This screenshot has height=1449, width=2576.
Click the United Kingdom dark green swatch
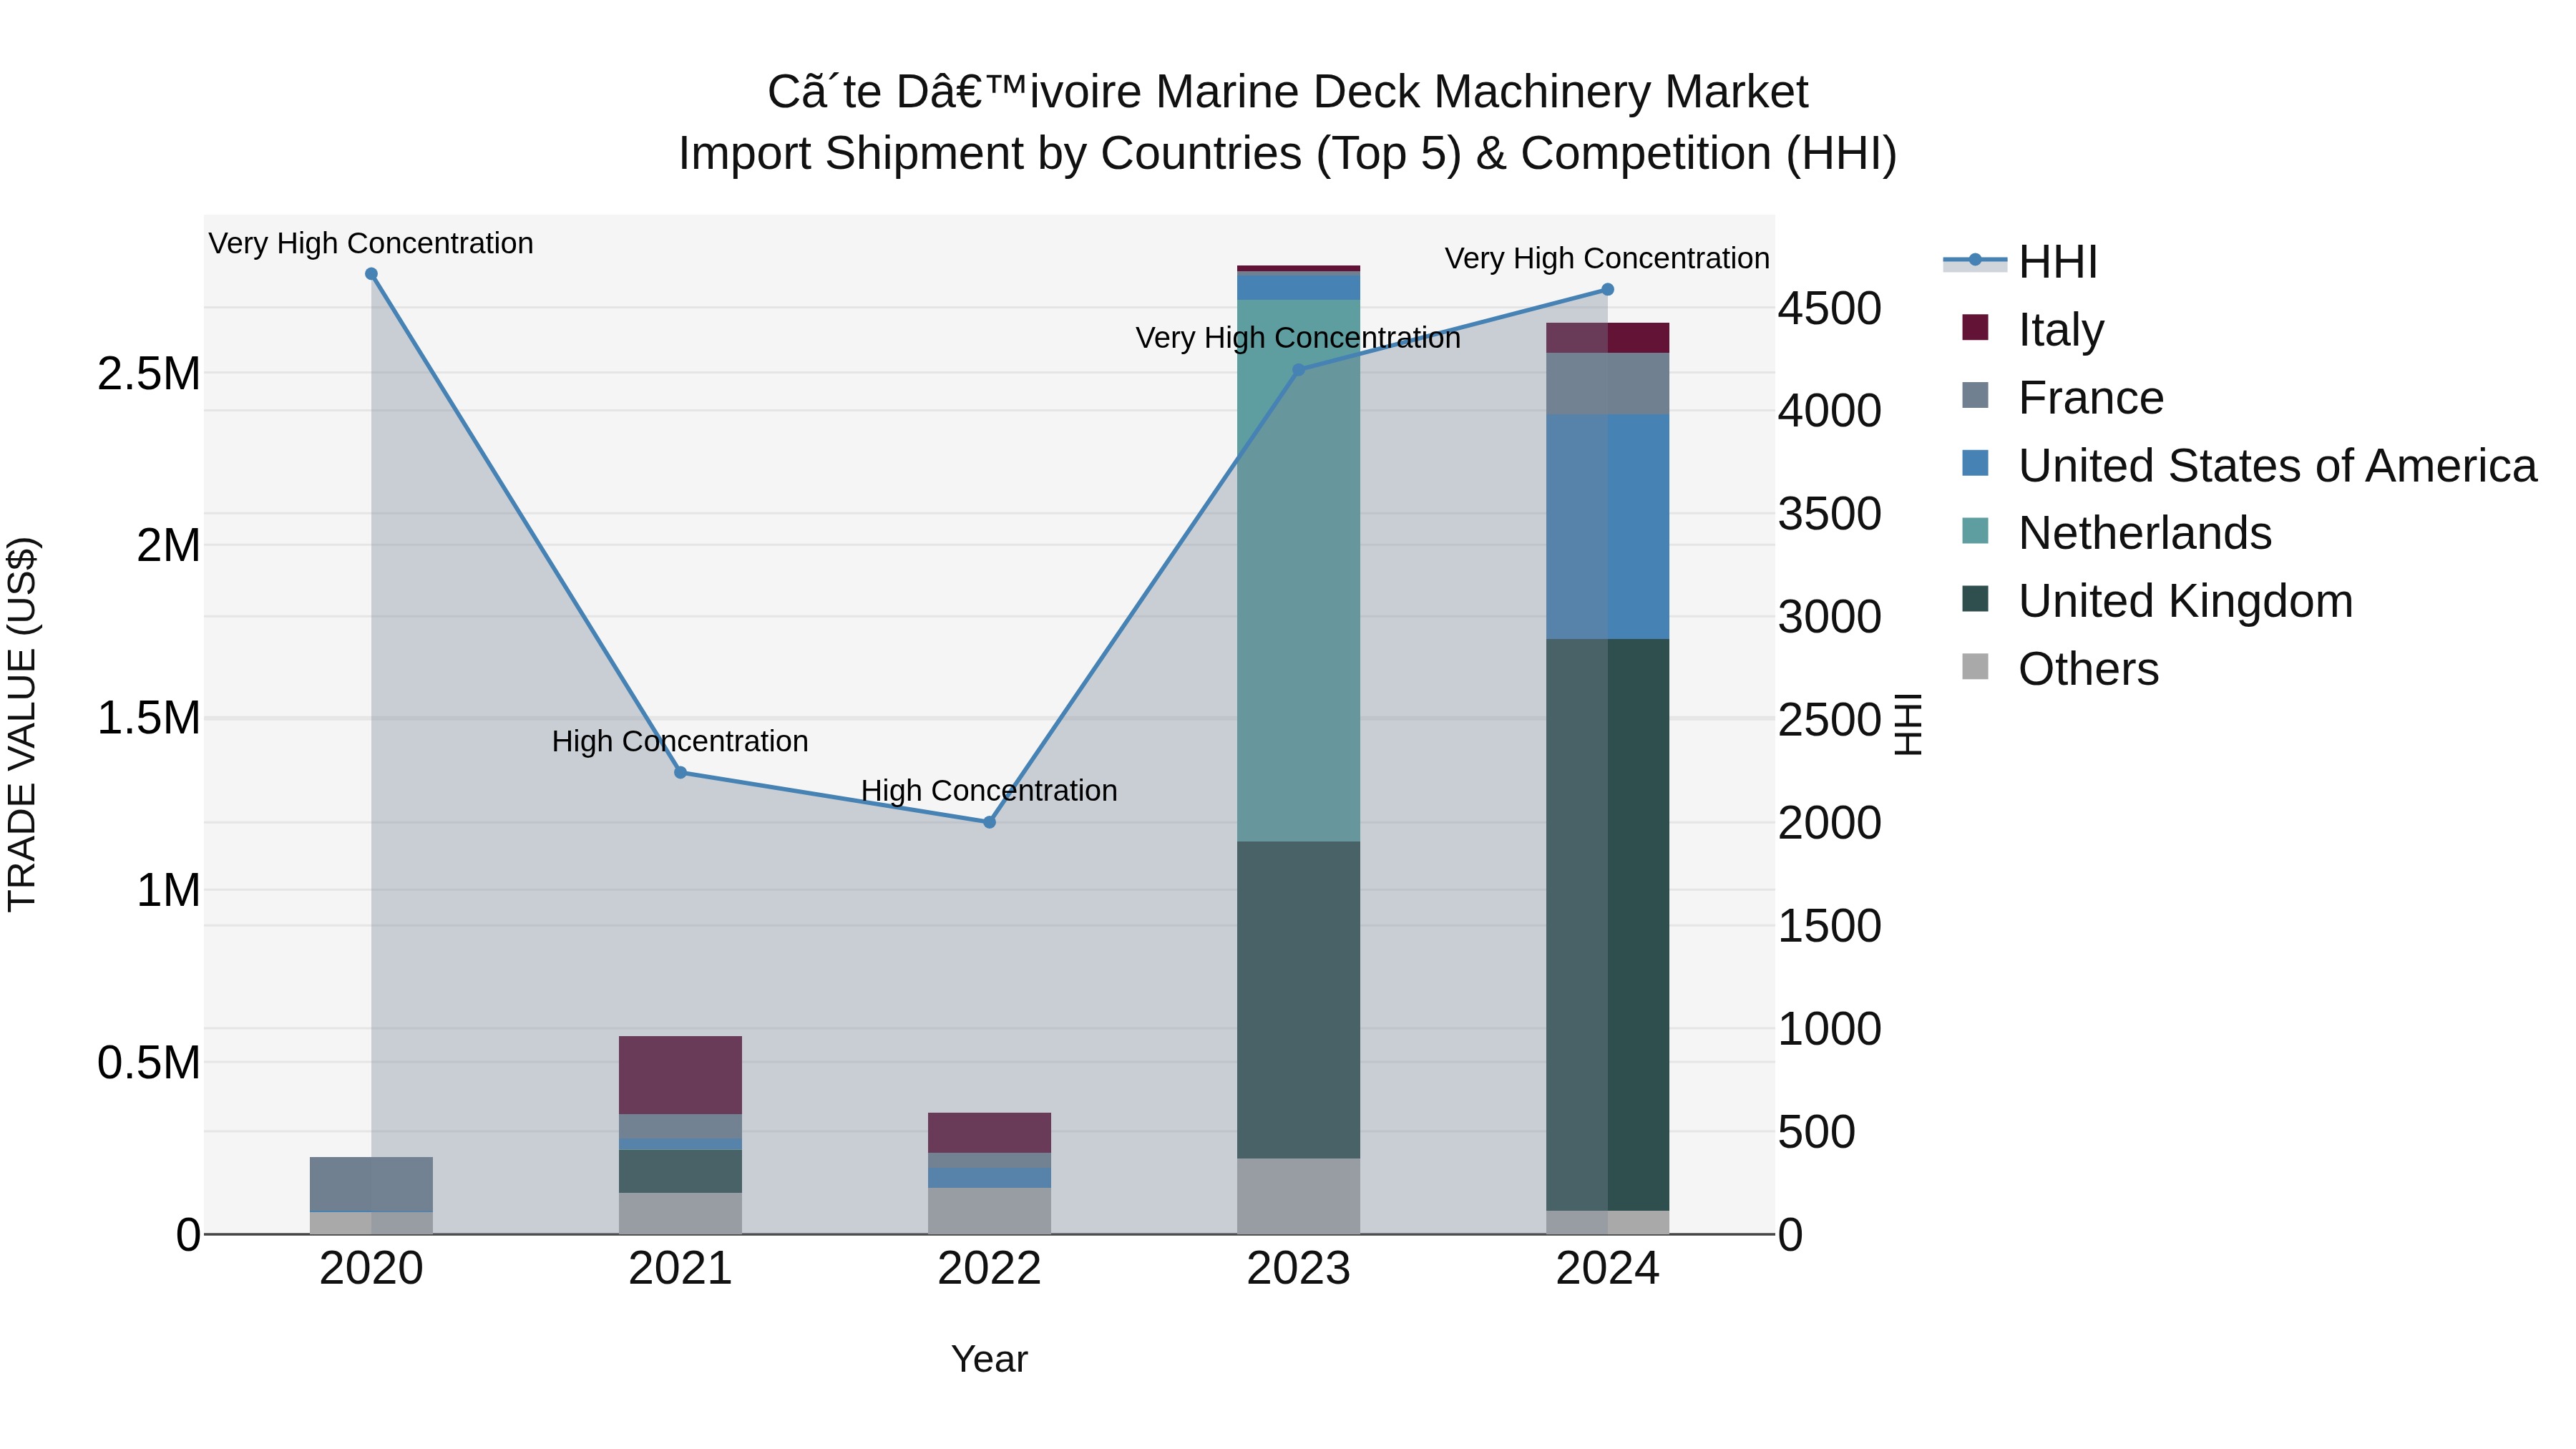pyautogui.click(x=1975, y=599)
